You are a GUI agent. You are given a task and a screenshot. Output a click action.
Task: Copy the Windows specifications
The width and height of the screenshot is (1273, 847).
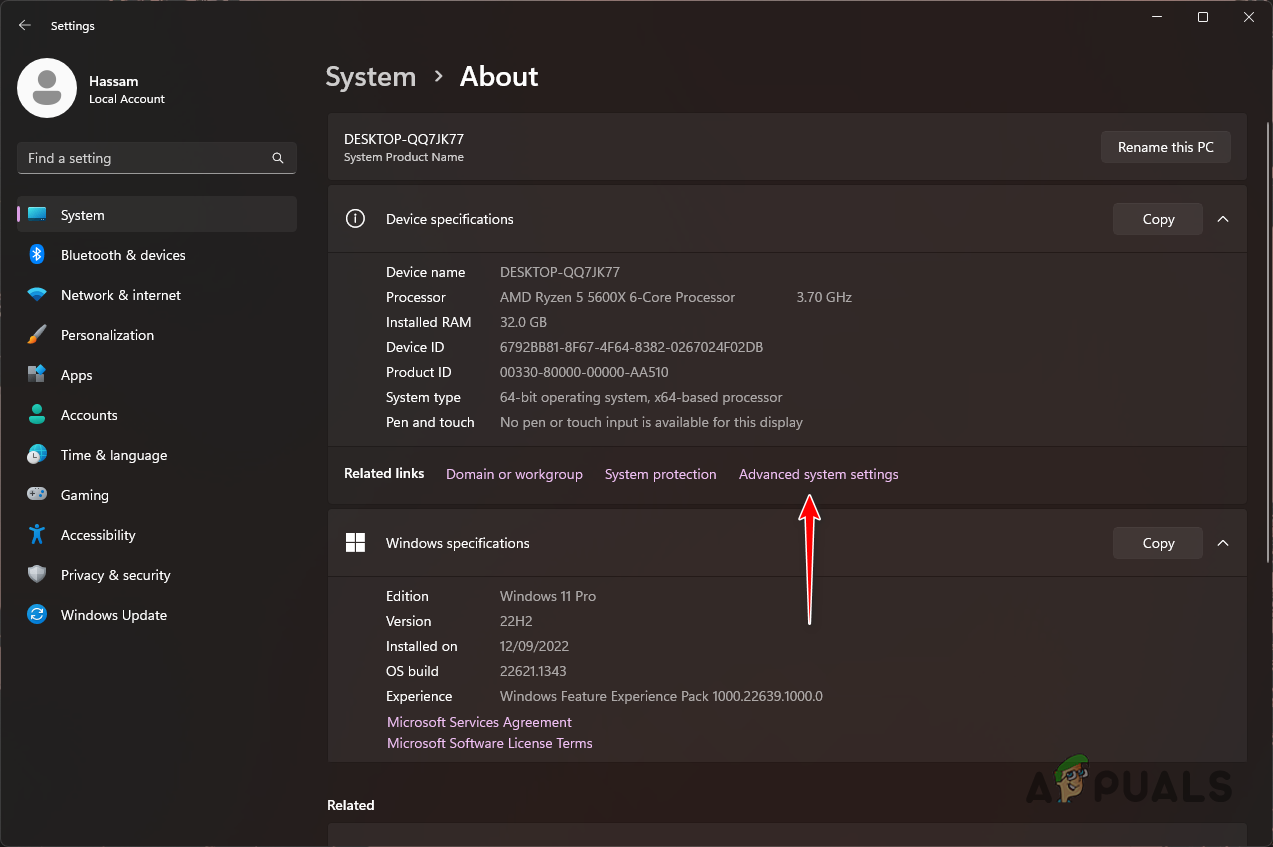click(1157, 543)
